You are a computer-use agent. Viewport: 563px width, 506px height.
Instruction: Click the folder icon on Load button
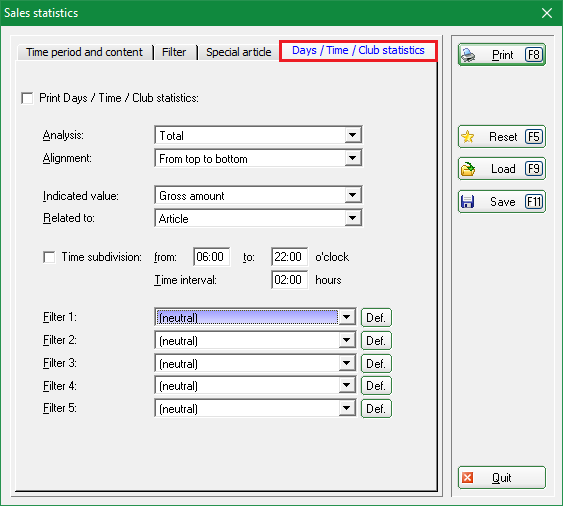(468, 169)
